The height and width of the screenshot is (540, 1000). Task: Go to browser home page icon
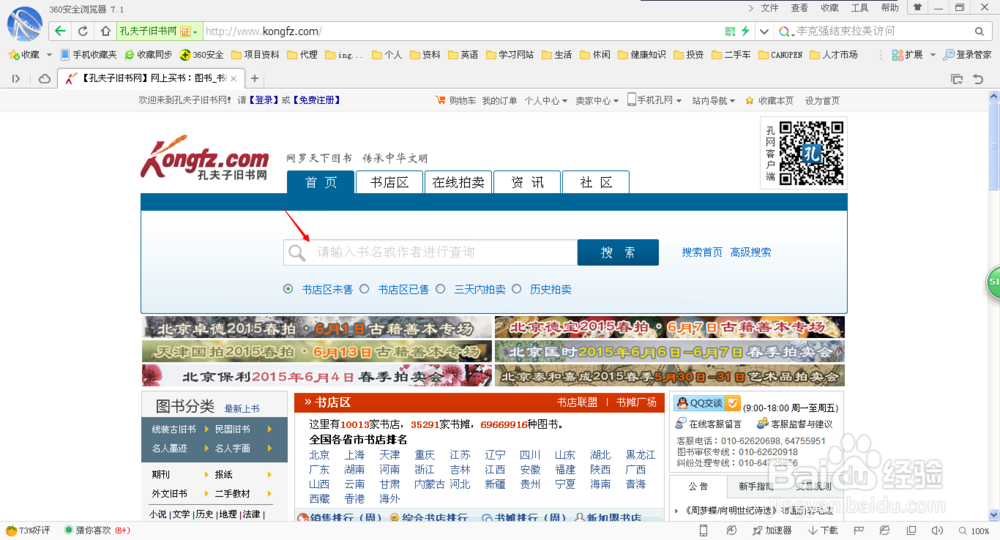[x=105, y=31]
